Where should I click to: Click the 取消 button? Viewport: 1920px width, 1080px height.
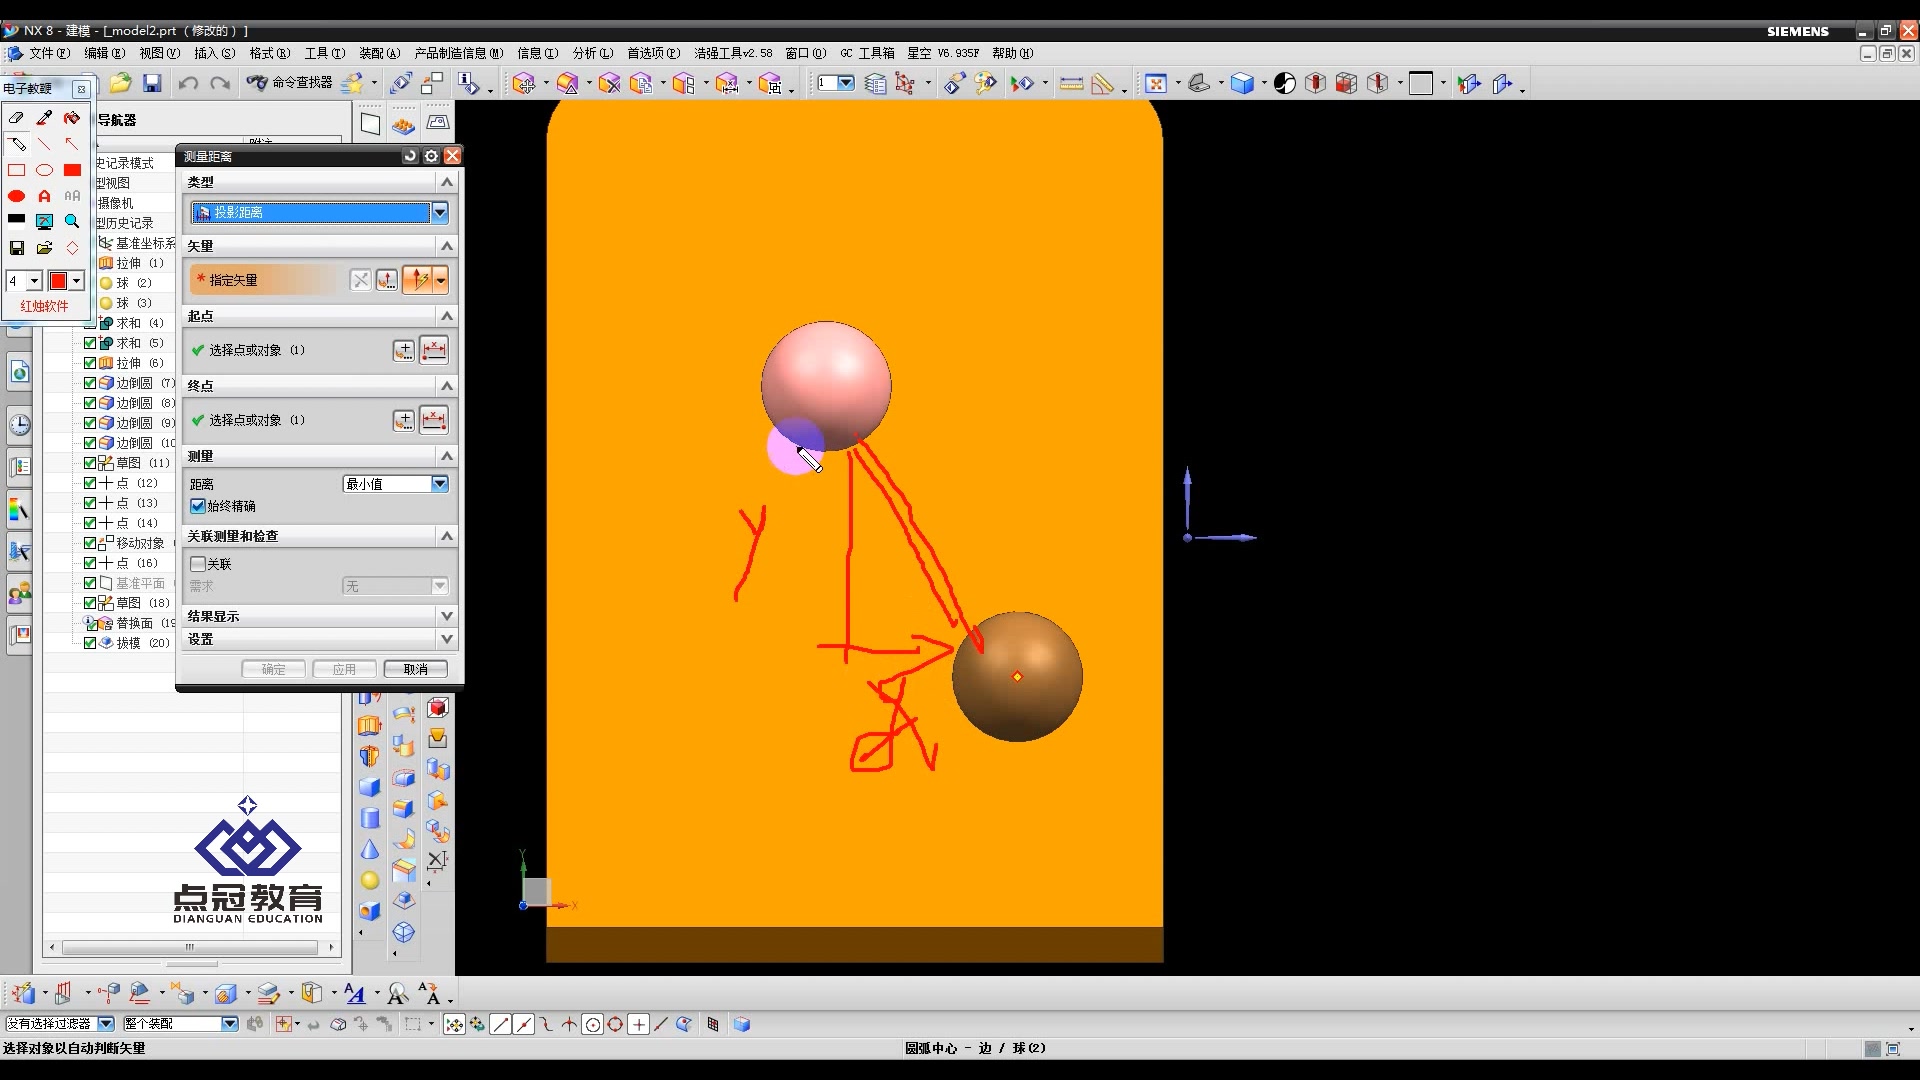415,669
